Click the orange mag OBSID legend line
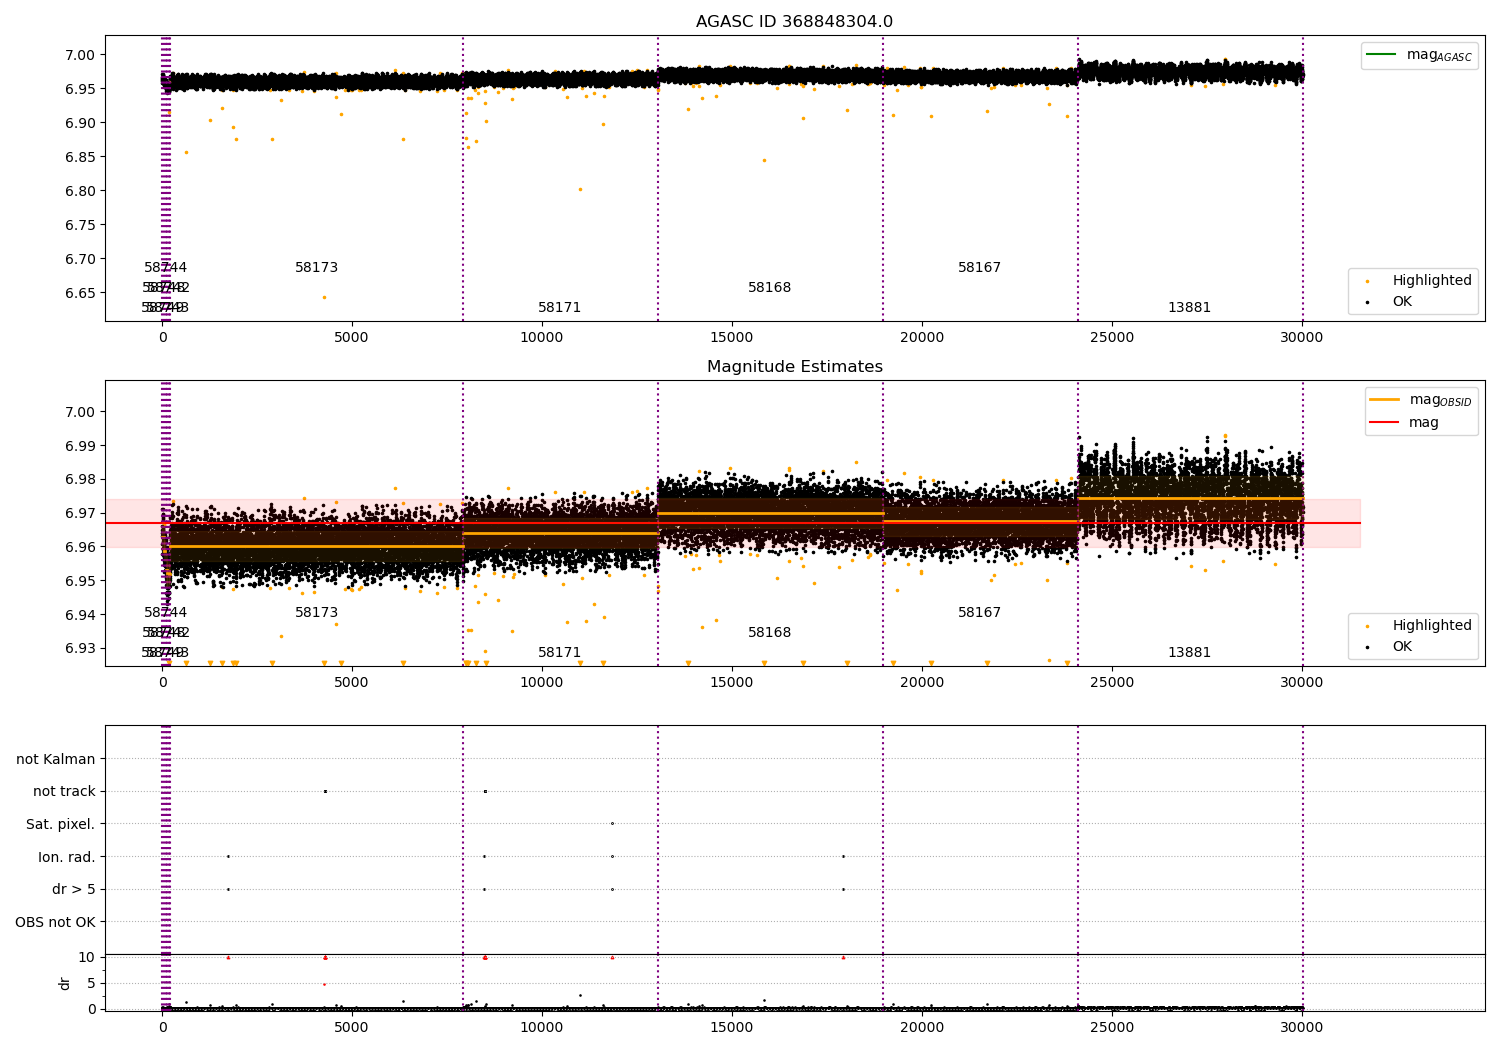The image size is (1500, 1050). [x=1385, y=400]
